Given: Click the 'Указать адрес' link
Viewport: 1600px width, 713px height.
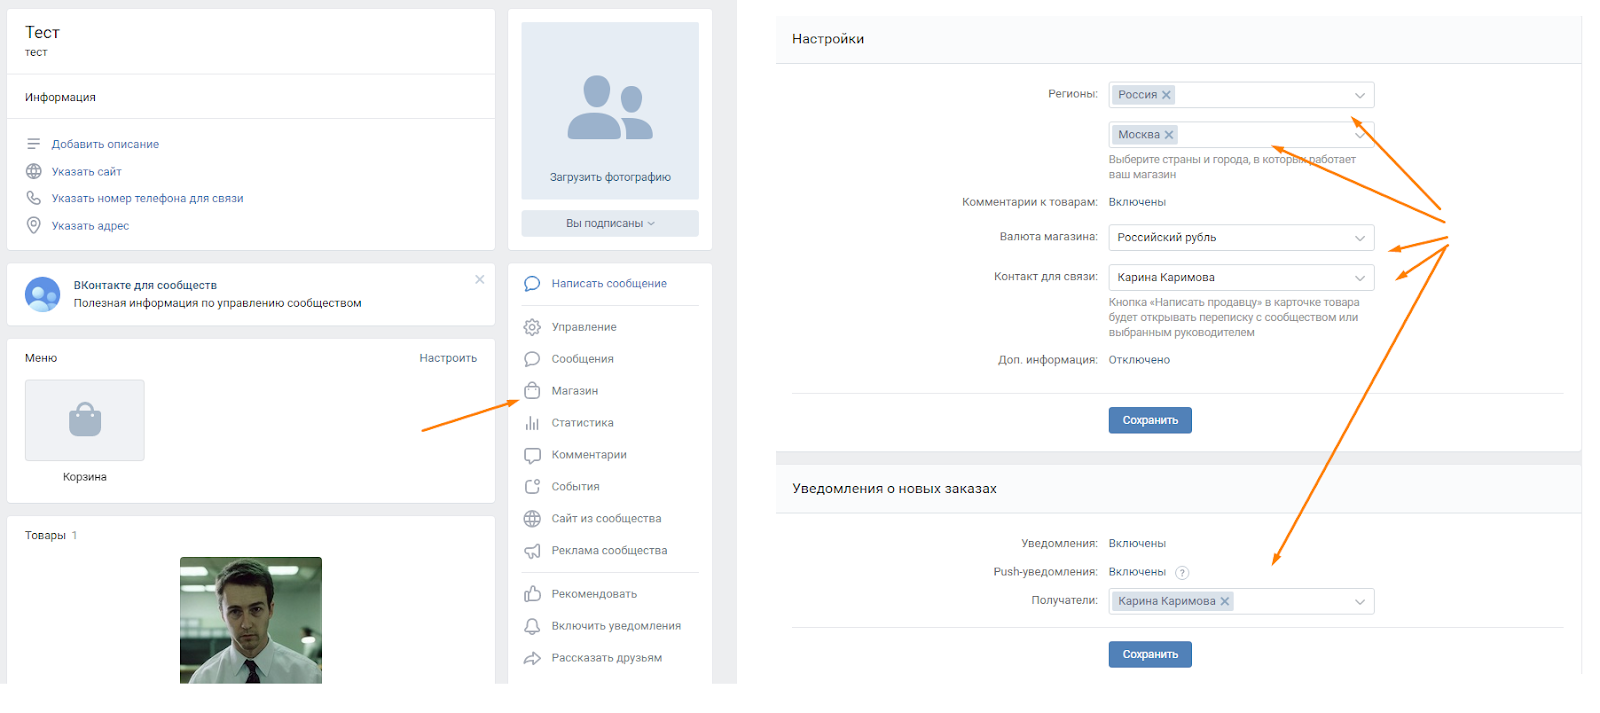Looking at the screenshot, I should tap(91, 225).
